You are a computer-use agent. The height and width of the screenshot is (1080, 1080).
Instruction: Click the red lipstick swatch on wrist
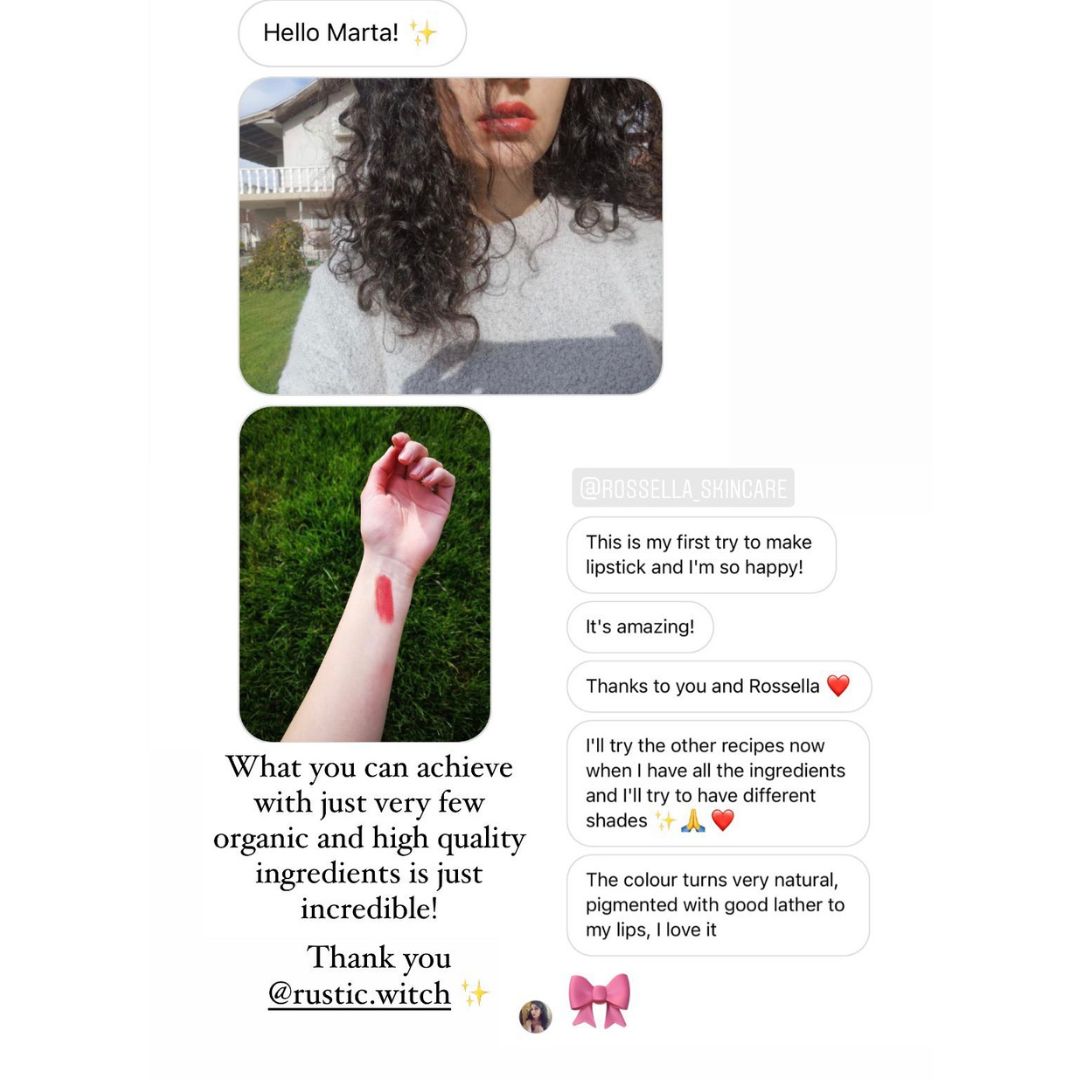click(384, 599)
